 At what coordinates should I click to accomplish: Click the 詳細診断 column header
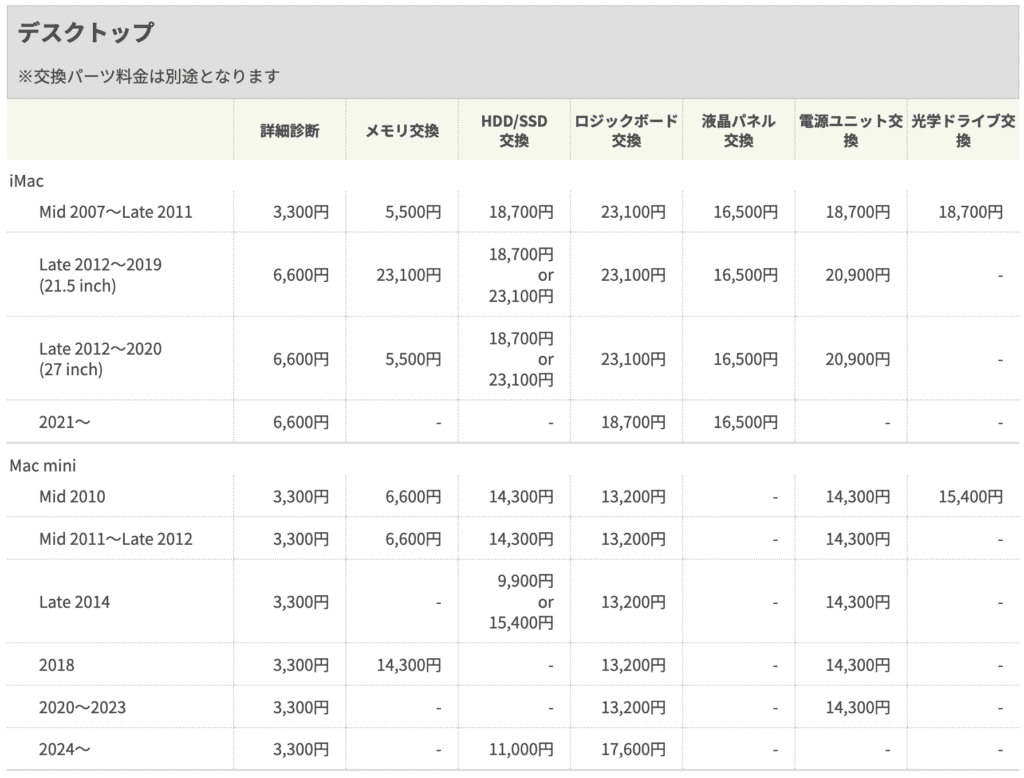pyautogui.click(x=290, y=131)
